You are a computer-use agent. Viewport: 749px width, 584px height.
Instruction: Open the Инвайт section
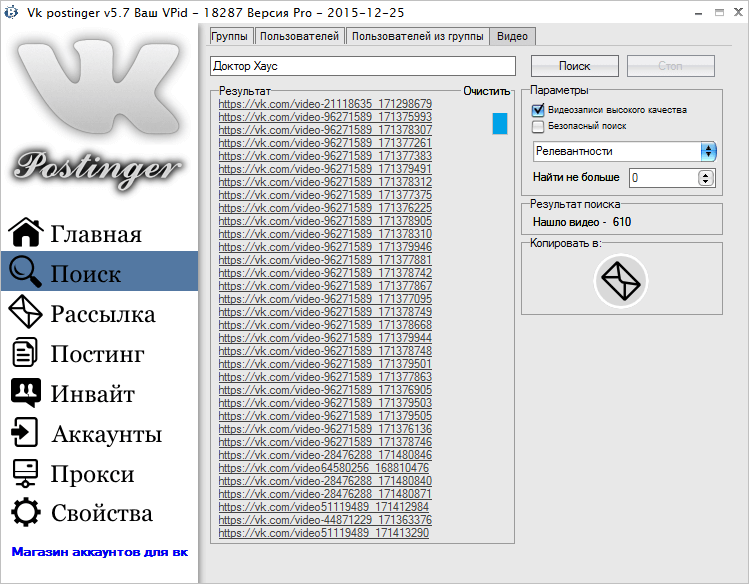99,393
